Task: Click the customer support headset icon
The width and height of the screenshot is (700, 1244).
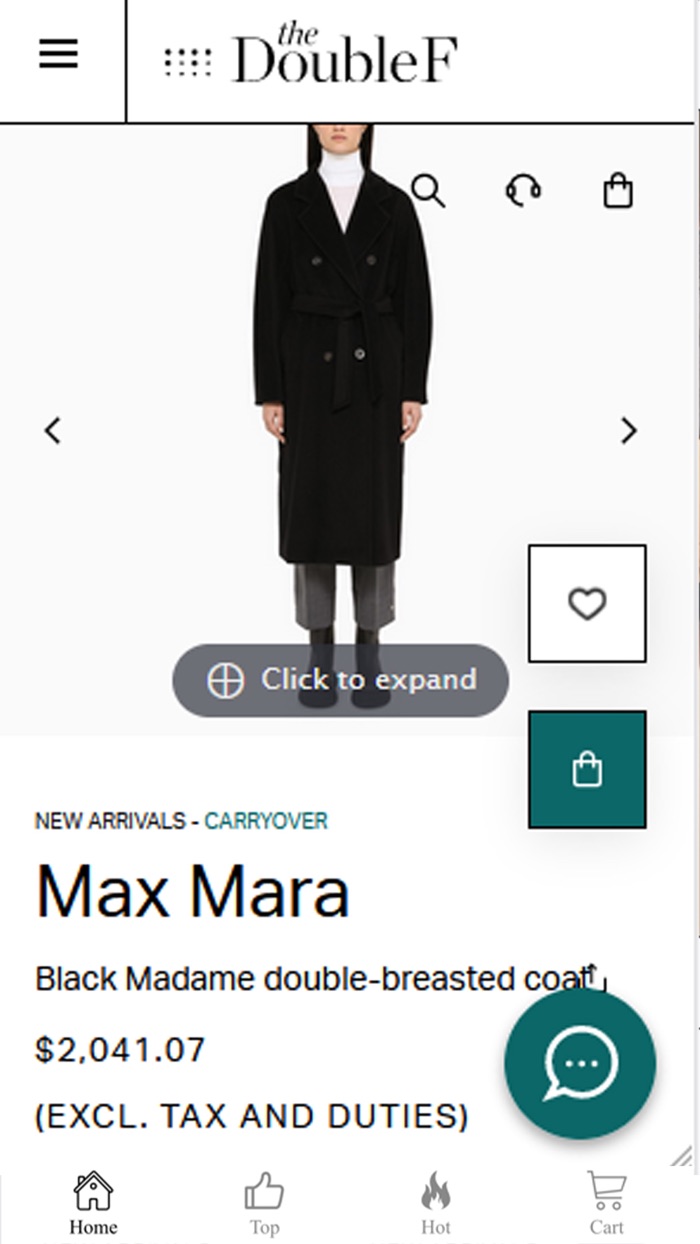Action: 523,189
